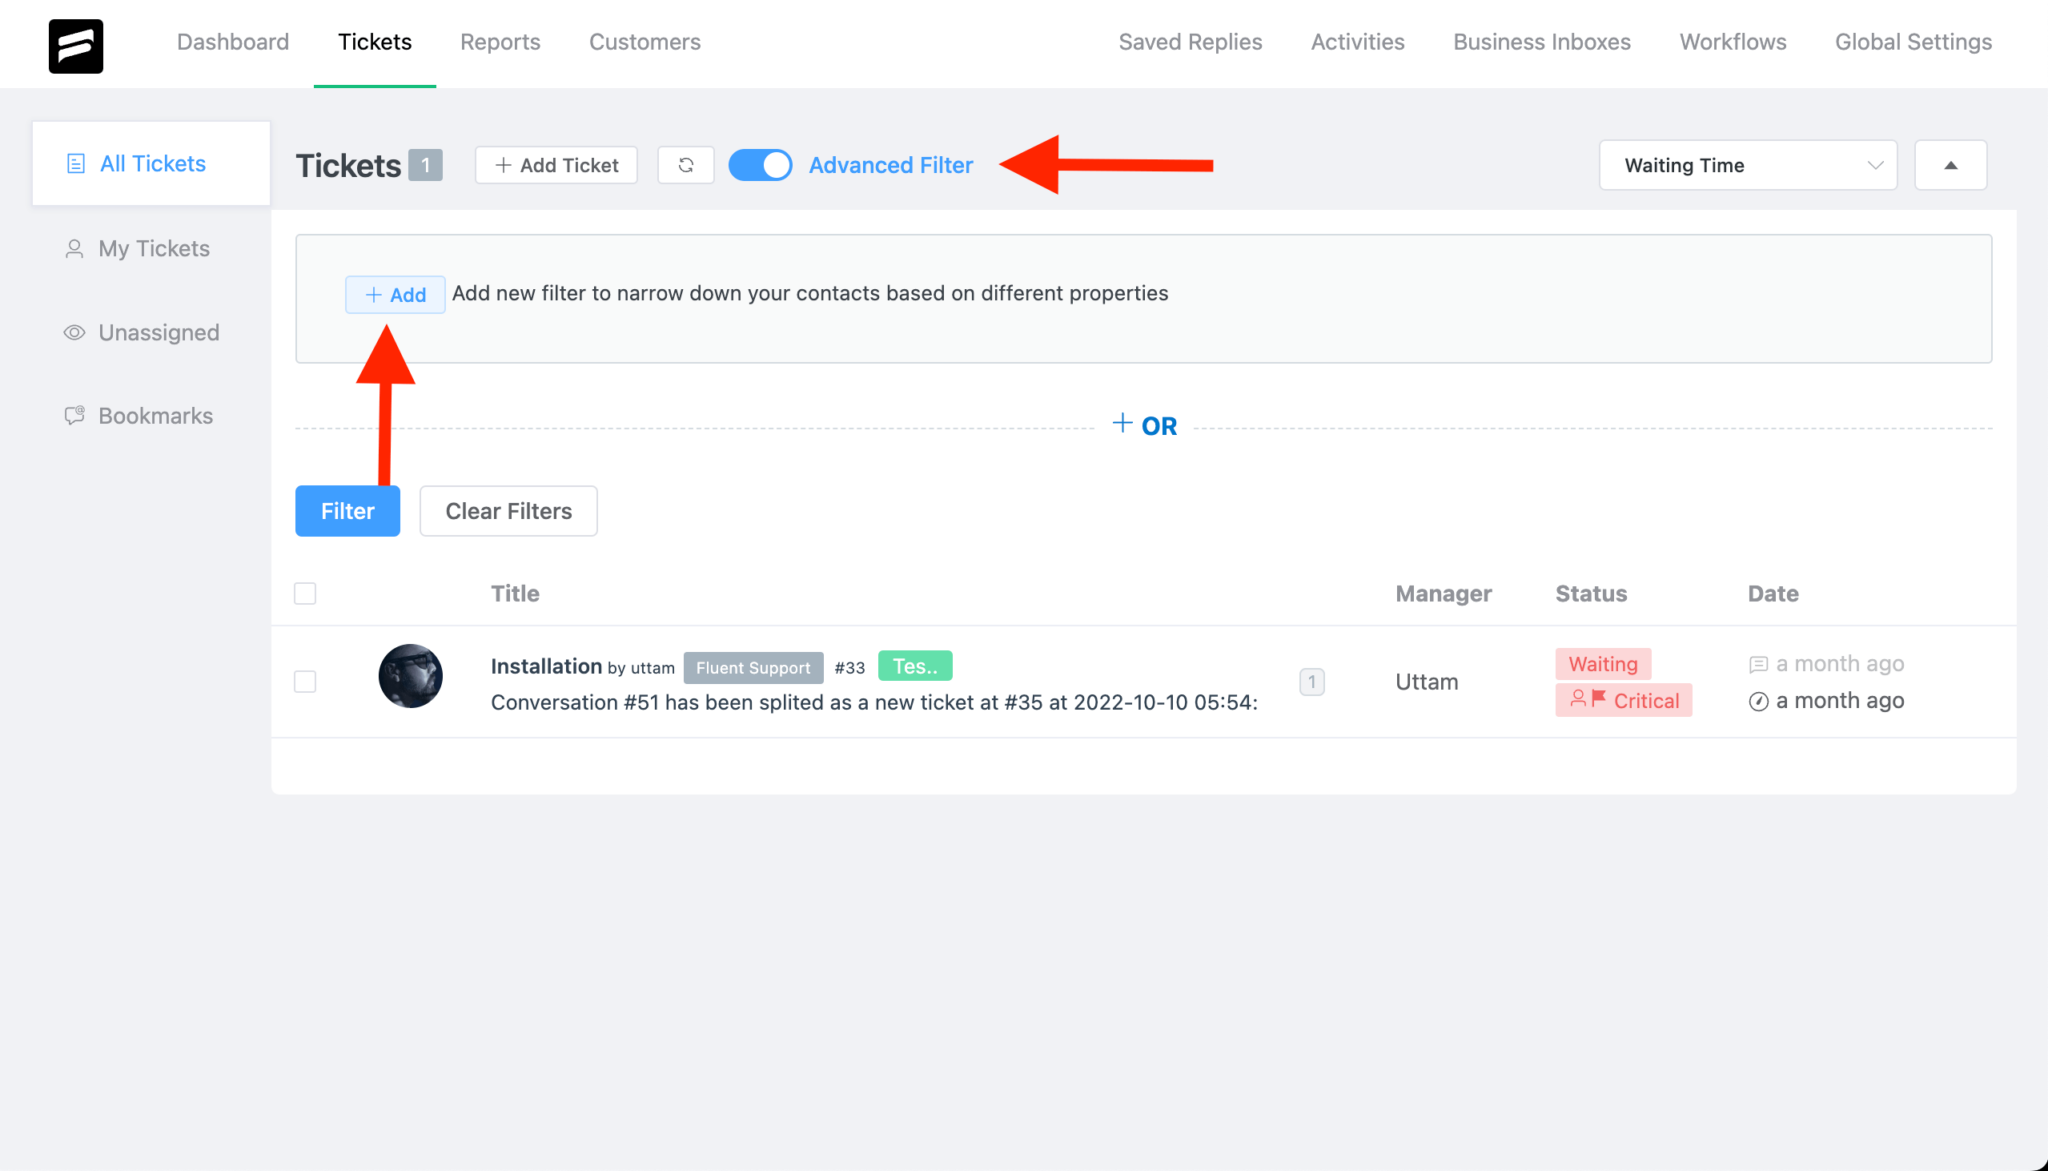Click the refresh tickets icon button
This screenshot has width=2048, height=1171.
[x=686, y=165]
